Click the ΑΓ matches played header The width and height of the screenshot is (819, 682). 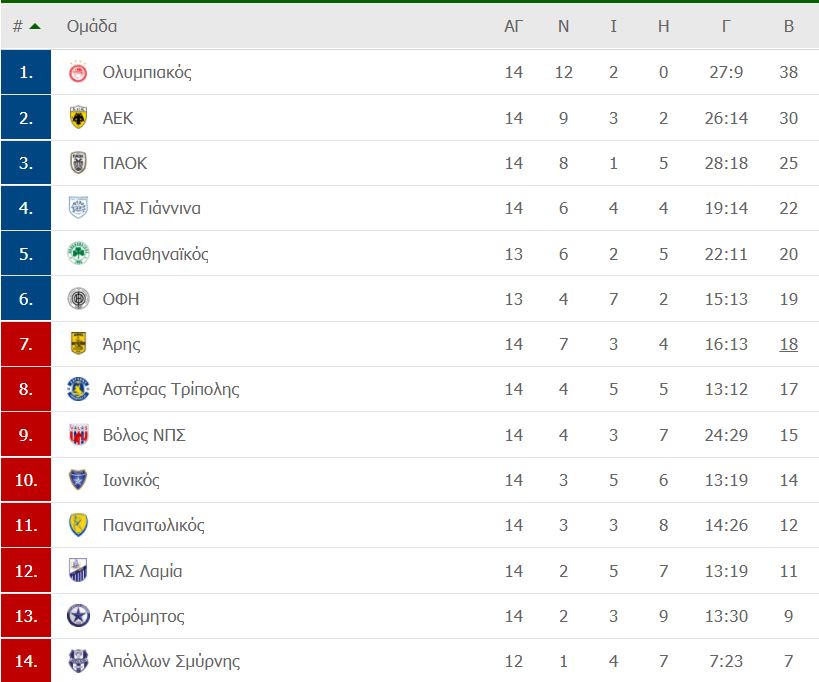click(513, 26)
